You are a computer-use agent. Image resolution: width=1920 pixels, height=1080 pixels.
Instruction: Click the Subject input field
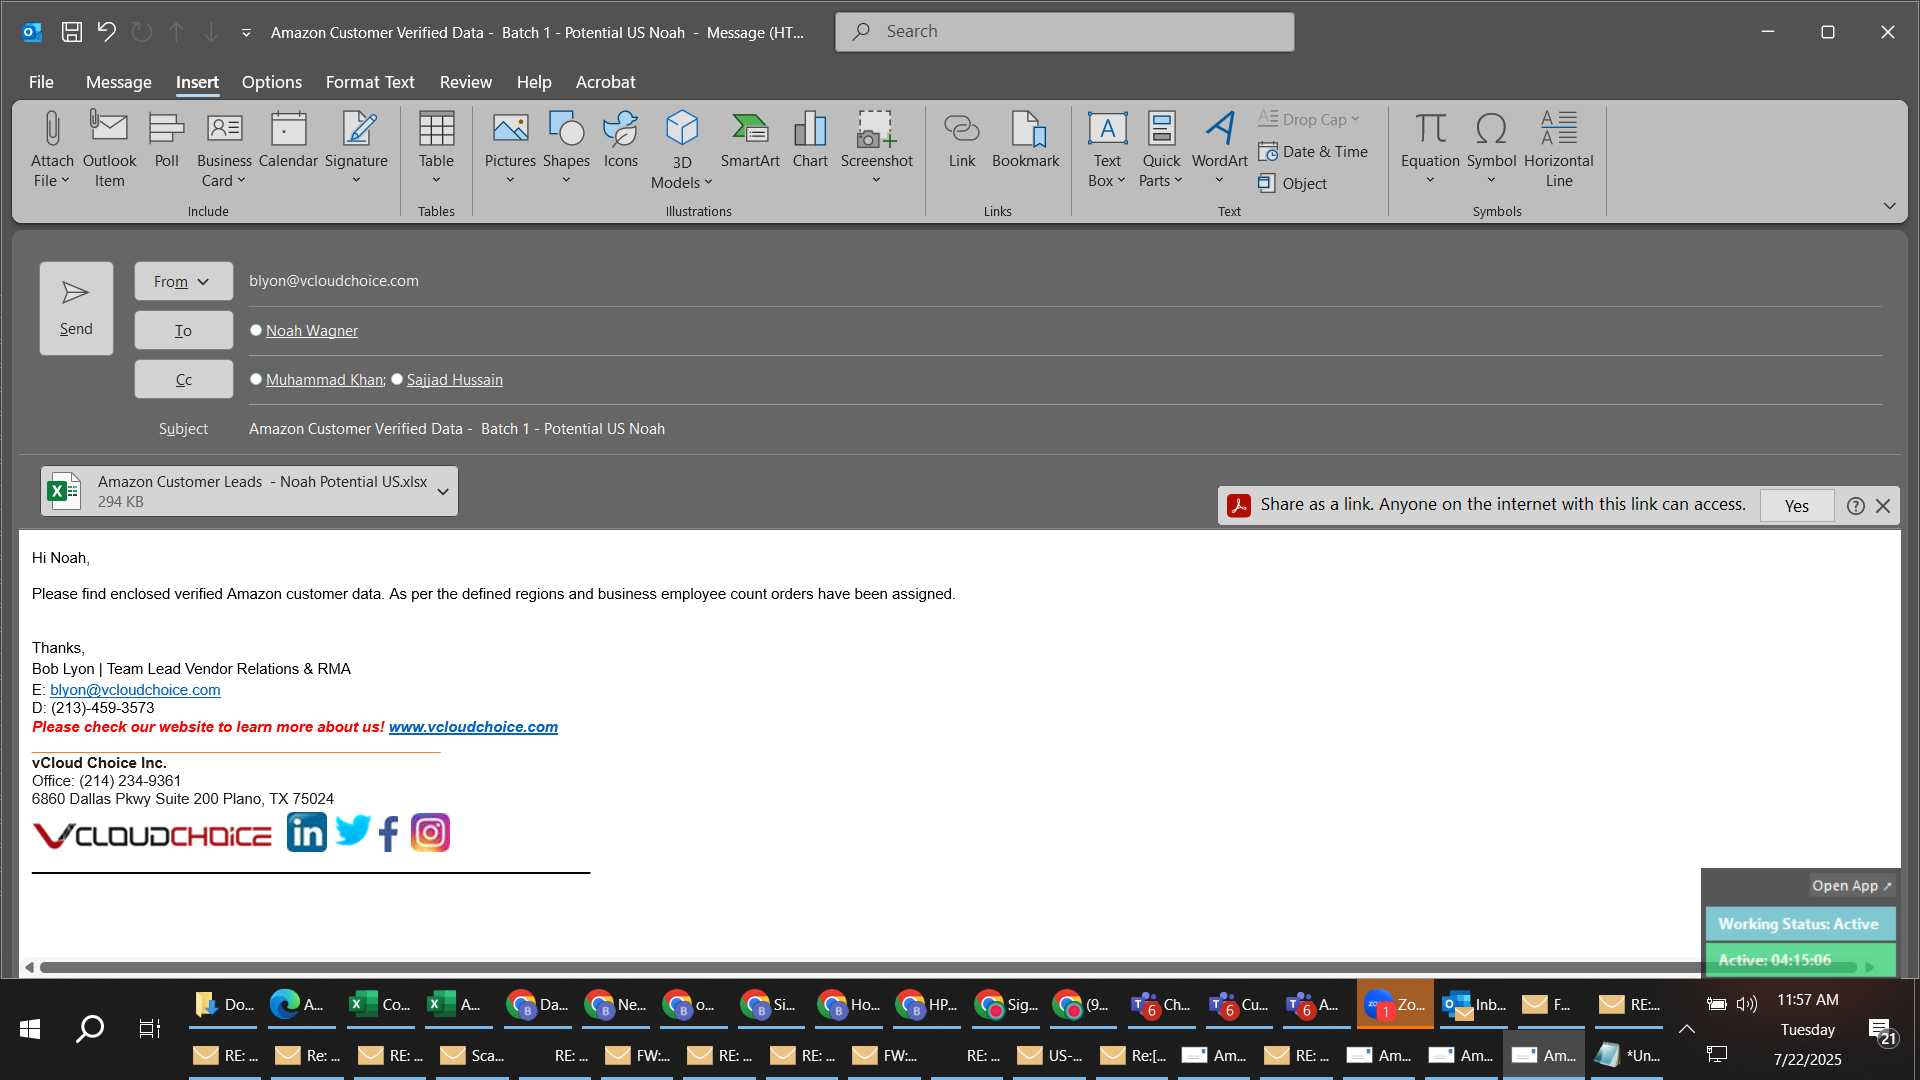(x=1065, y=429)
